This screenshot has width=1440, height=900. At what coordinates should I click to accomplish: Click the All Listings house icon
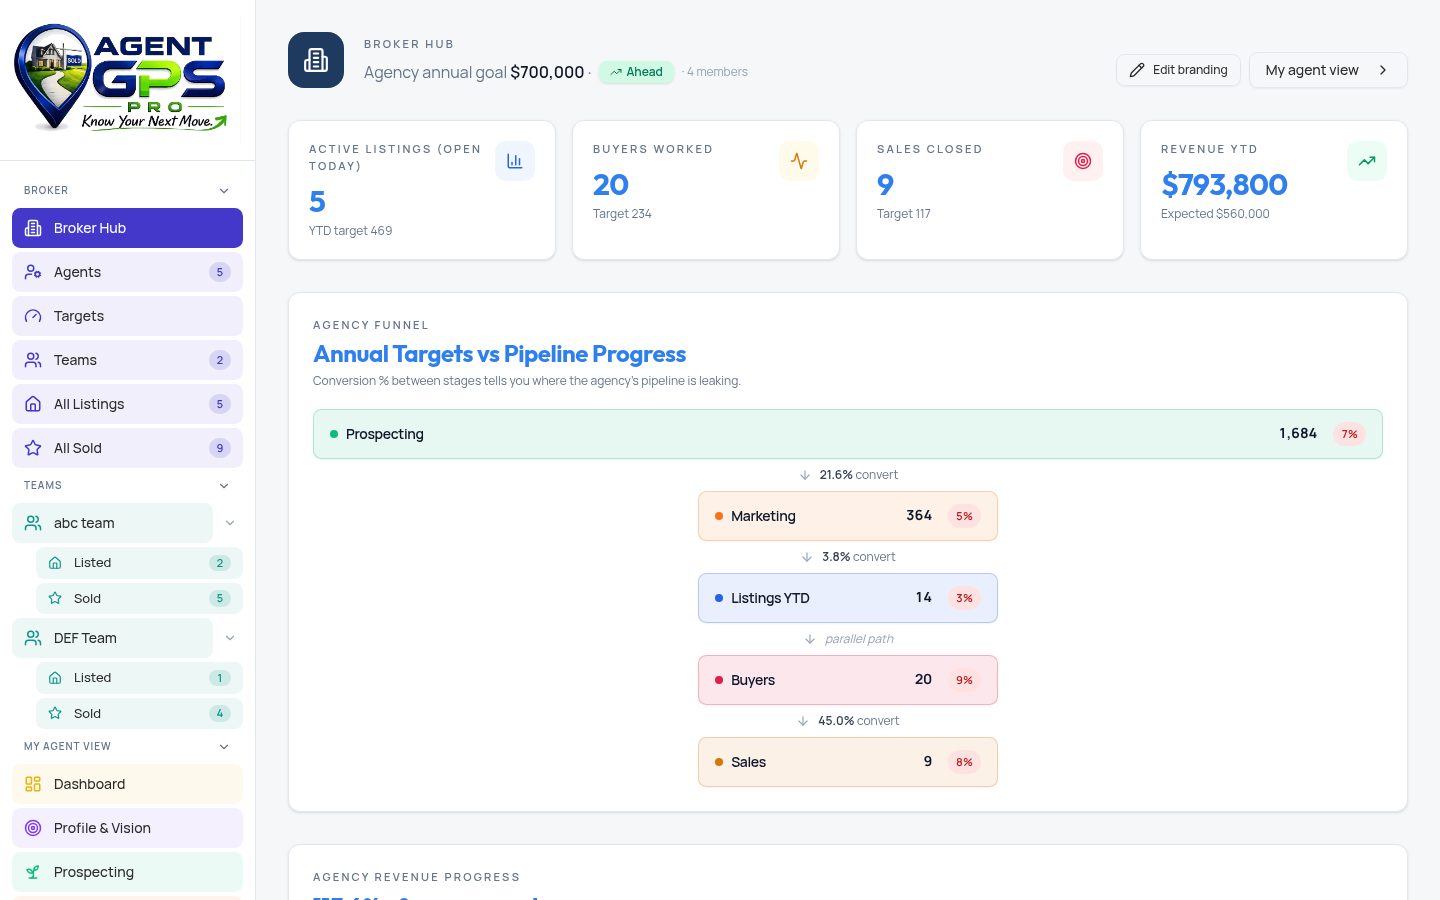coord(33,404)
